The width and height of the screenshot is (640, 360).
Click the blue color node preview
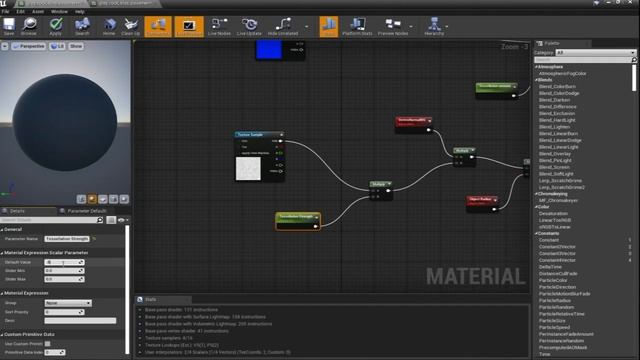tap(269, 49)
